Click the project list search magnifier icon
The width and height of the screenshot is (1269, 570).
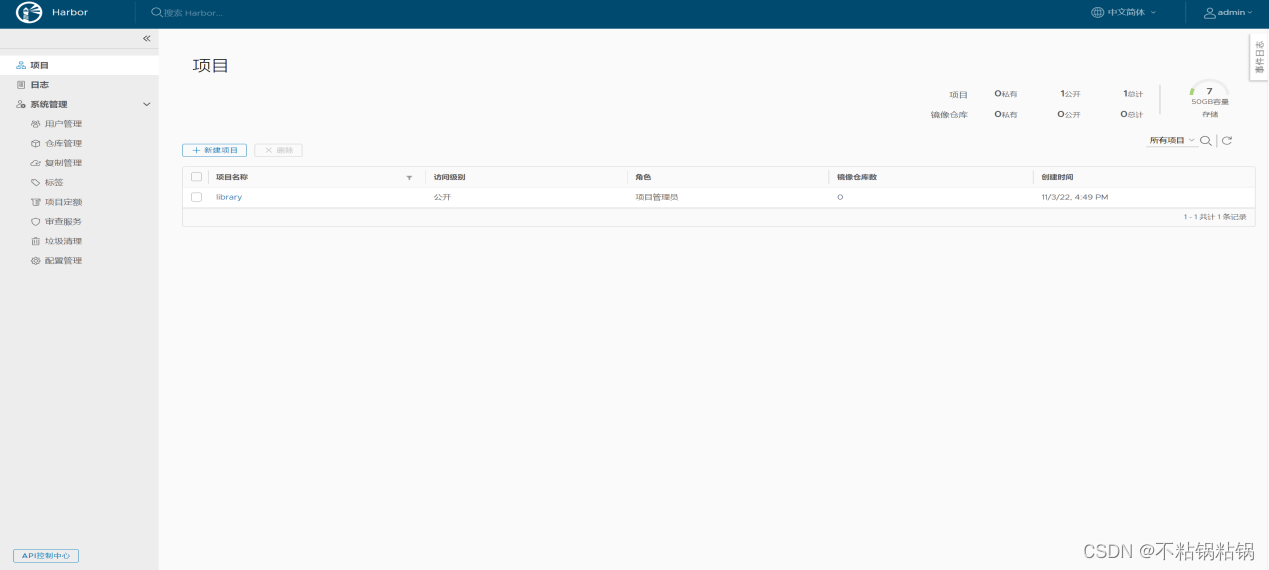coord(1206,141)
